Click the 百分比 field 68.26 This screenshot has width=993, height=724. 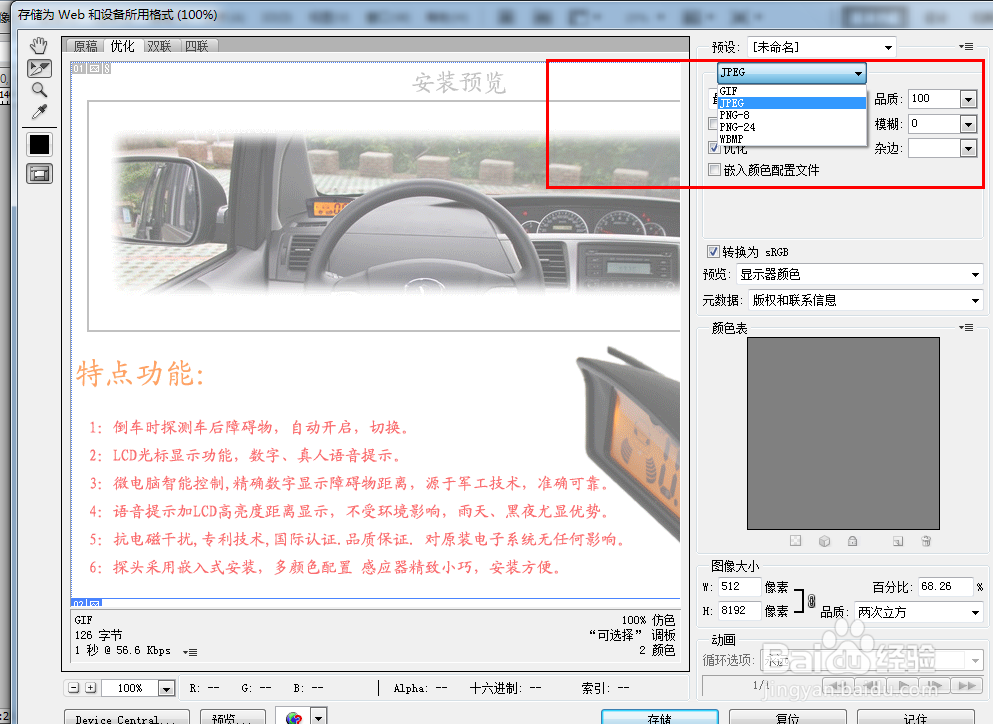[x=945, y=587]
